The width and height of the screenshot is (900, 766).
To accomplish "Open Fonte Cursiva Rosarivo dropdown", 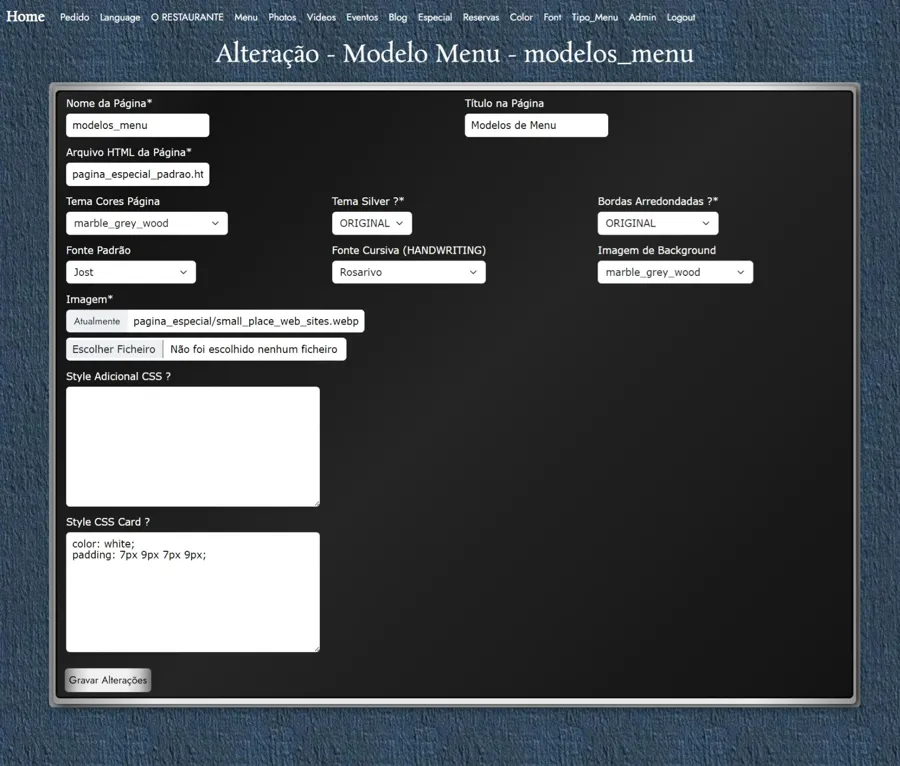I will (x=408, y=272).
